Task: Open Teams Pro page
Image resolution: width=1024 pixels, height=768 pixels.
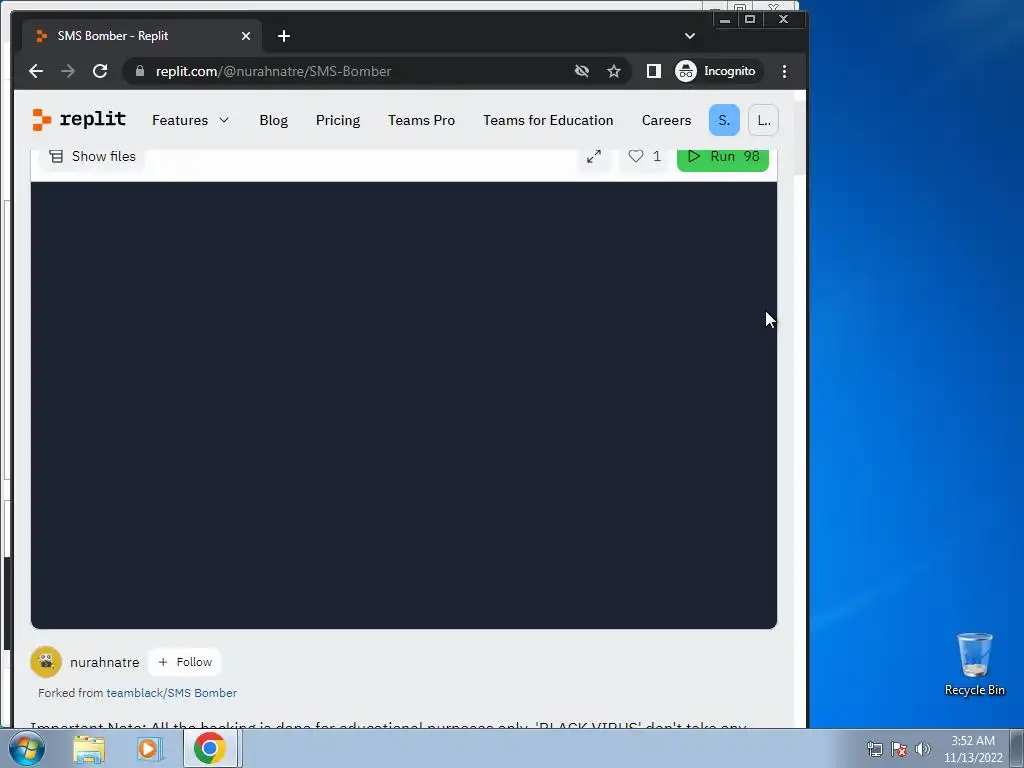Action: pos(421,120)
